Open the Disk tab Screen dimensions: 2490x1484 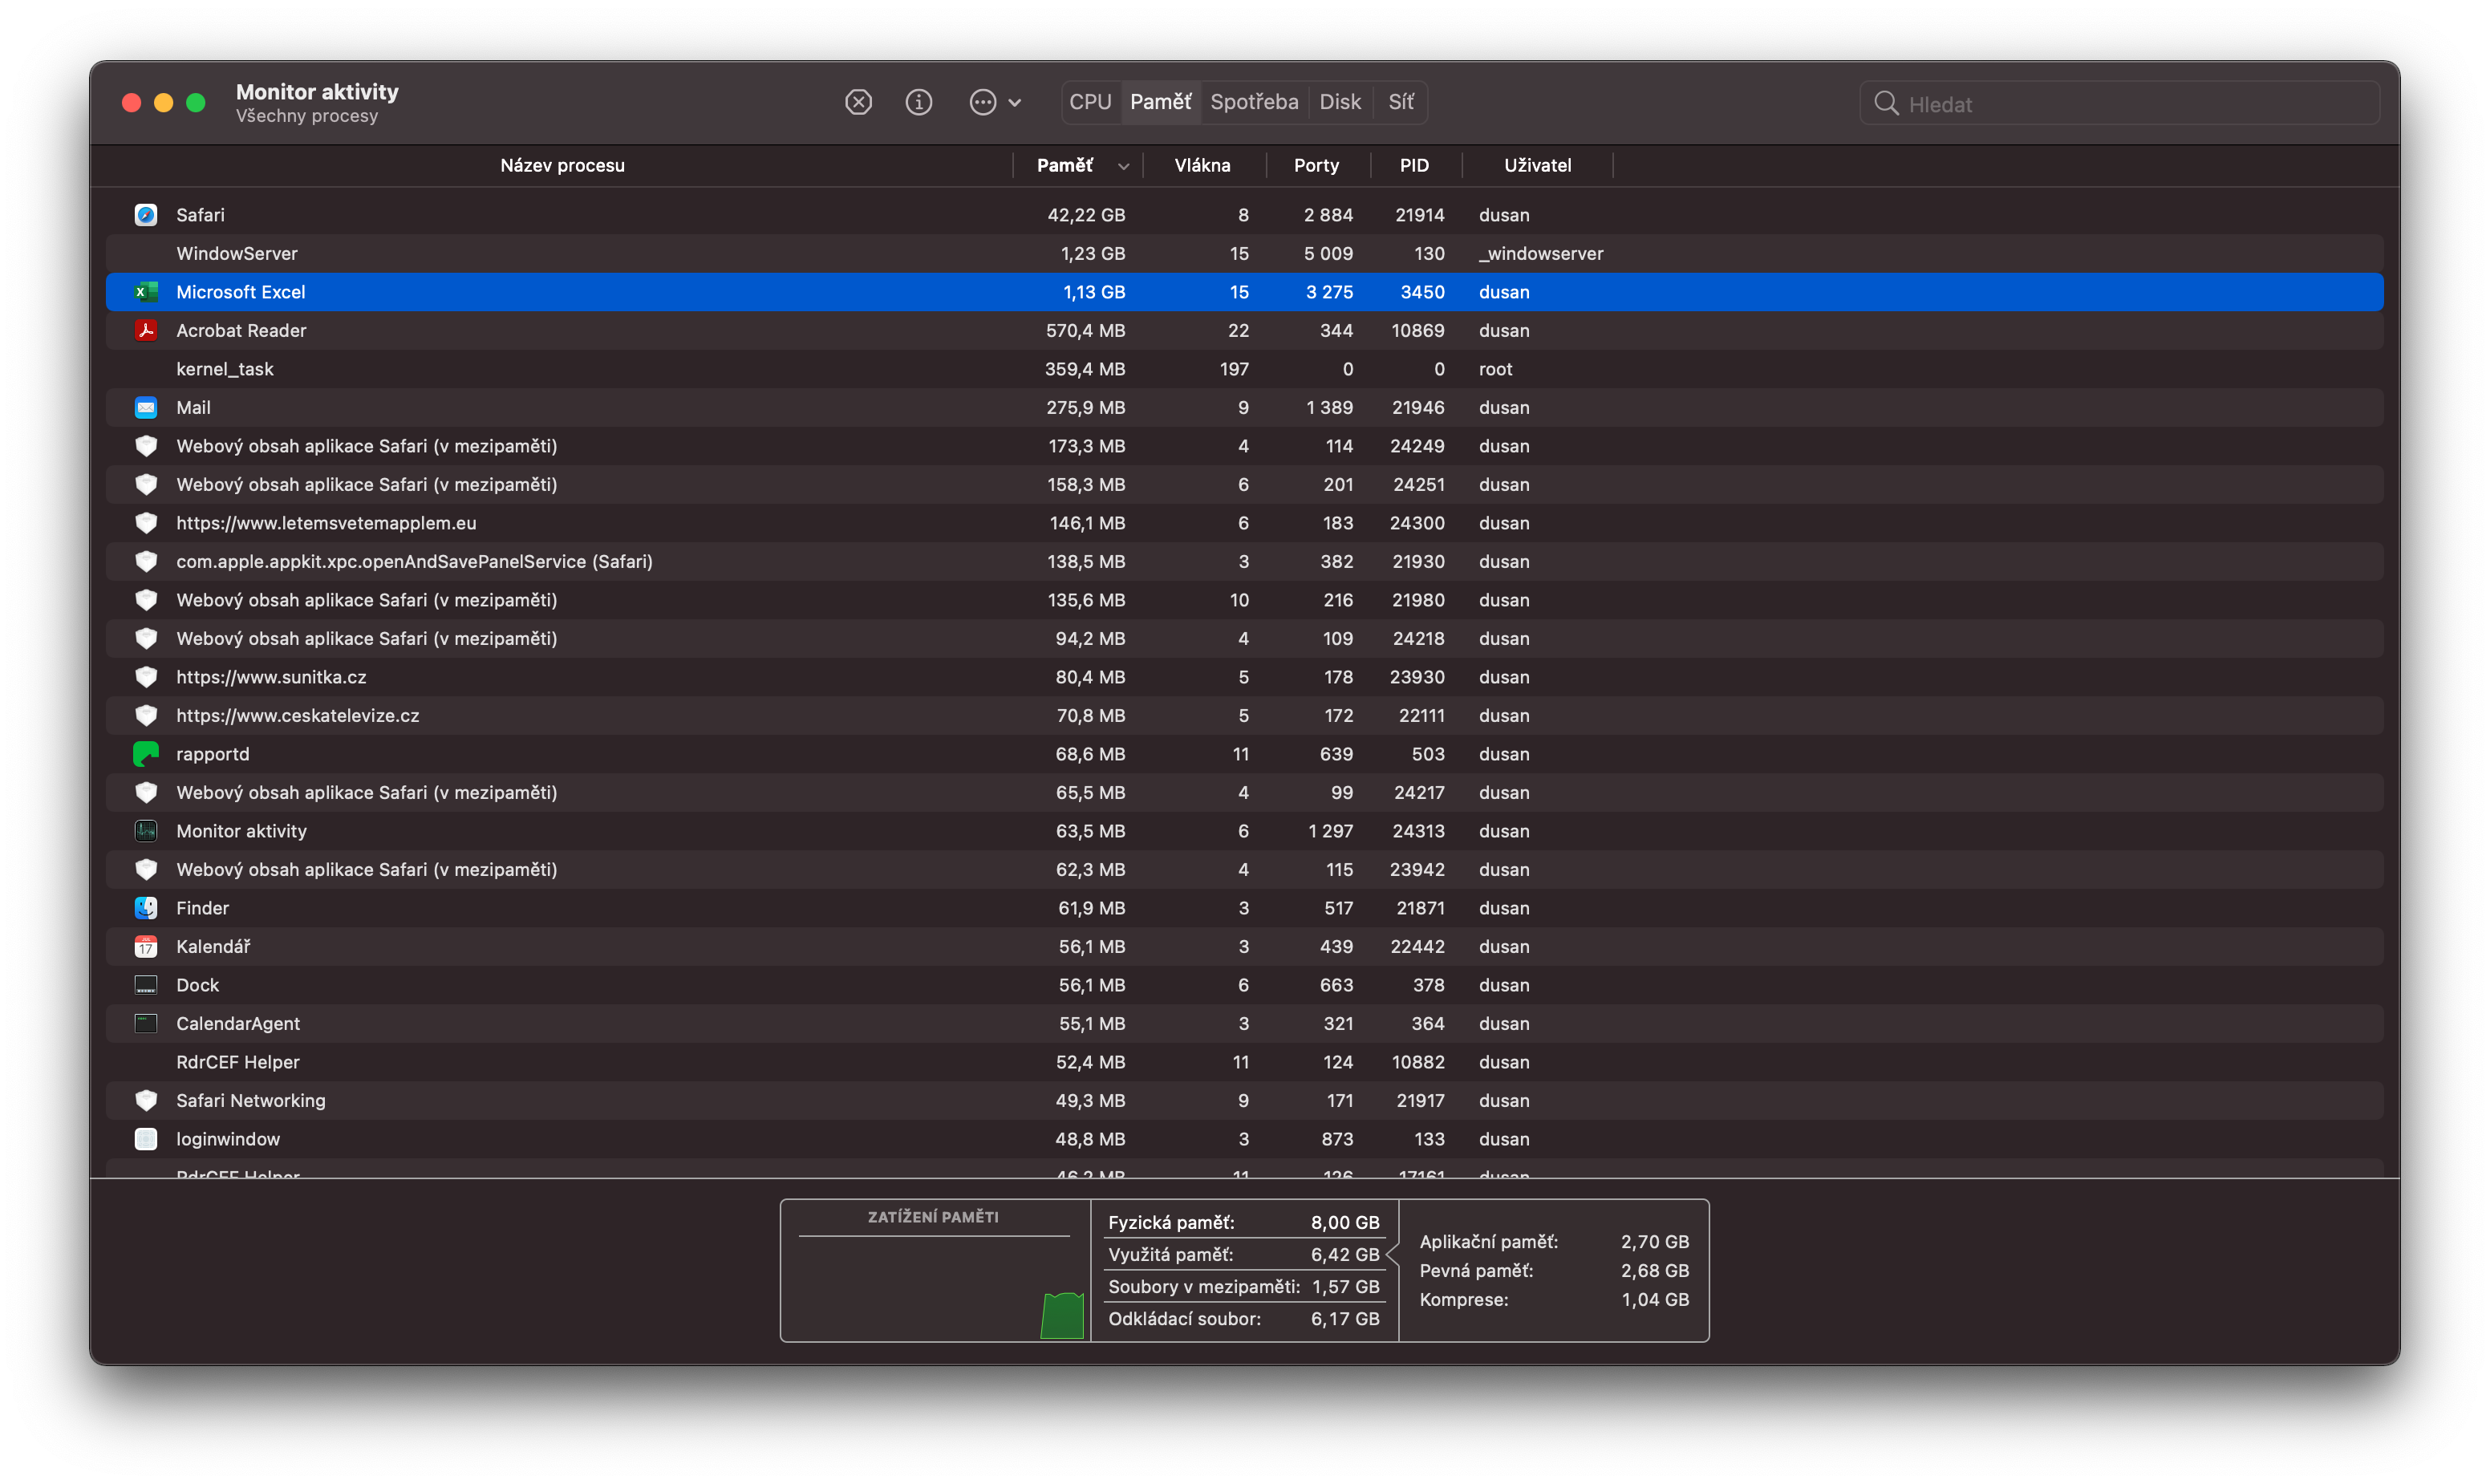(1339, 102)
